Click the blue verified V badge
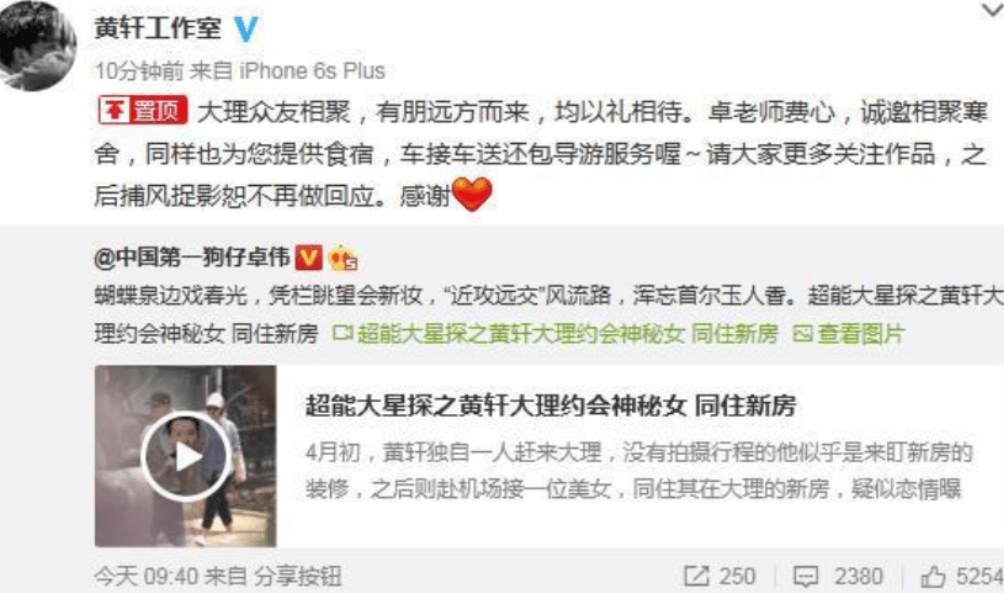The height and width of the screenshot is (593, 1004). point(246,29)
